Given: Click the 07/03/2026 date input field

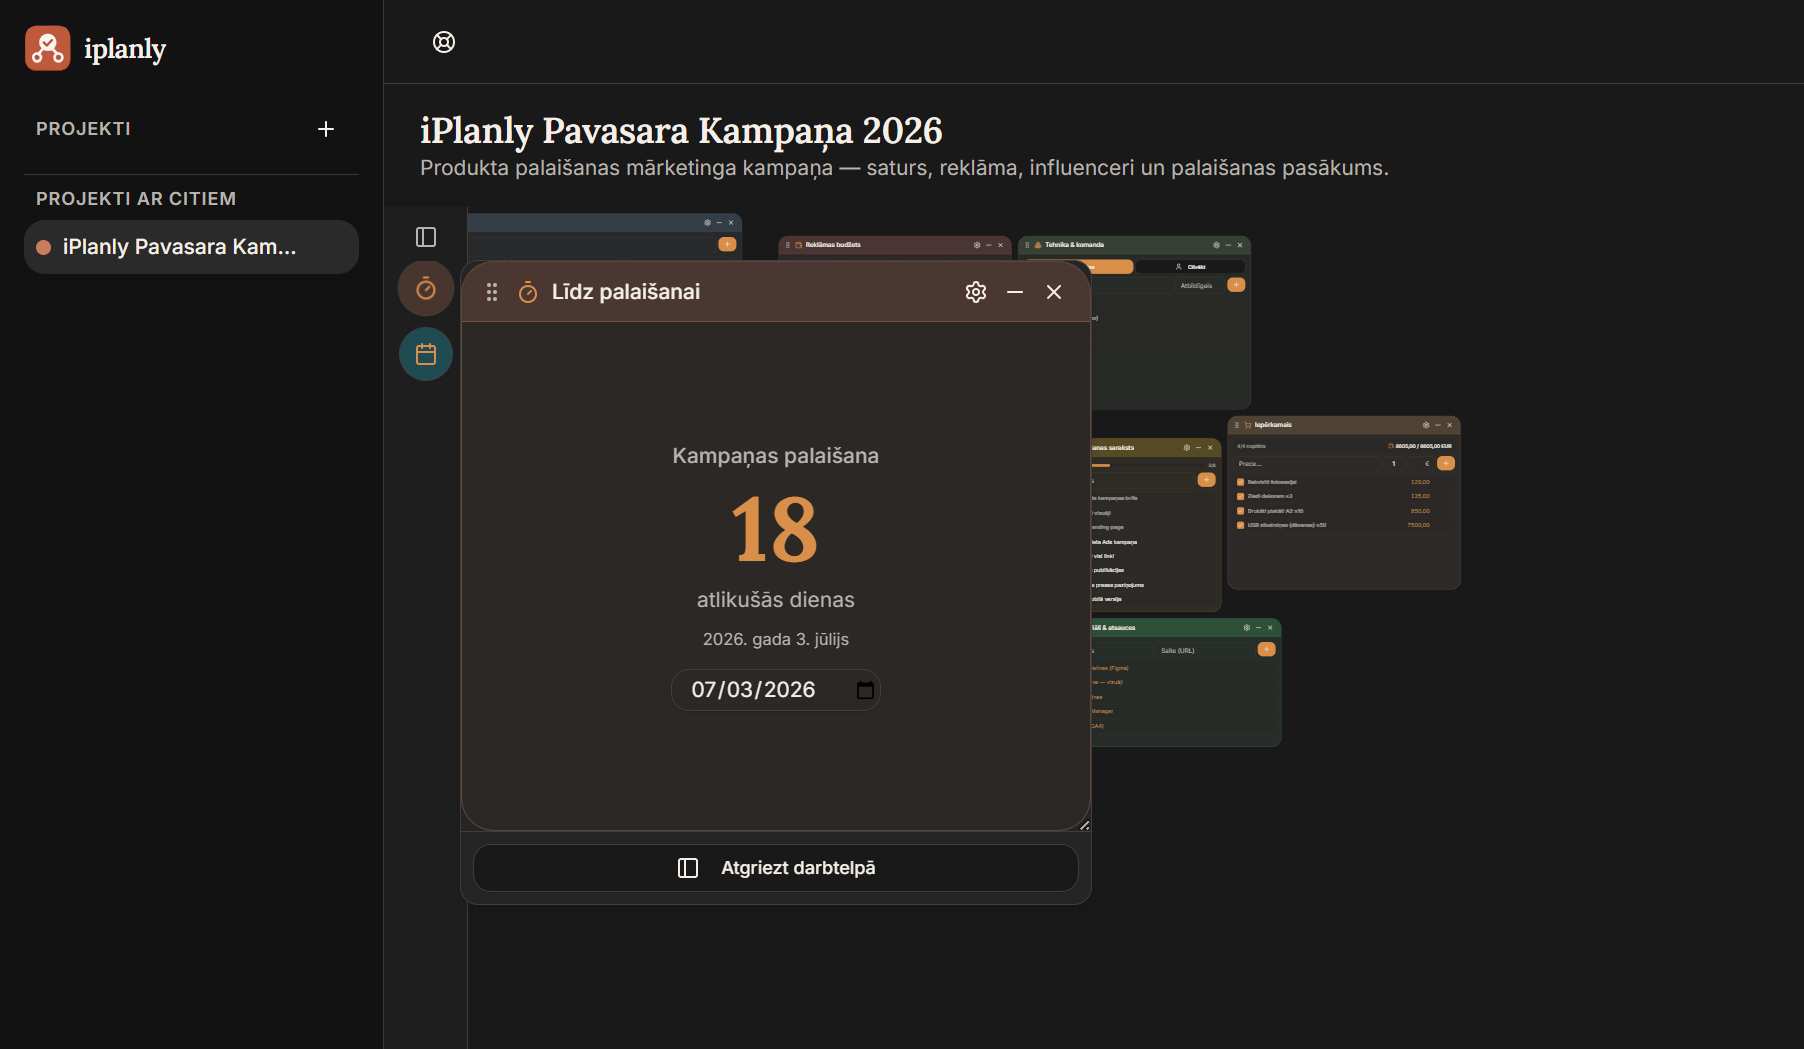Looking at the screenshot, I should 776,690.
